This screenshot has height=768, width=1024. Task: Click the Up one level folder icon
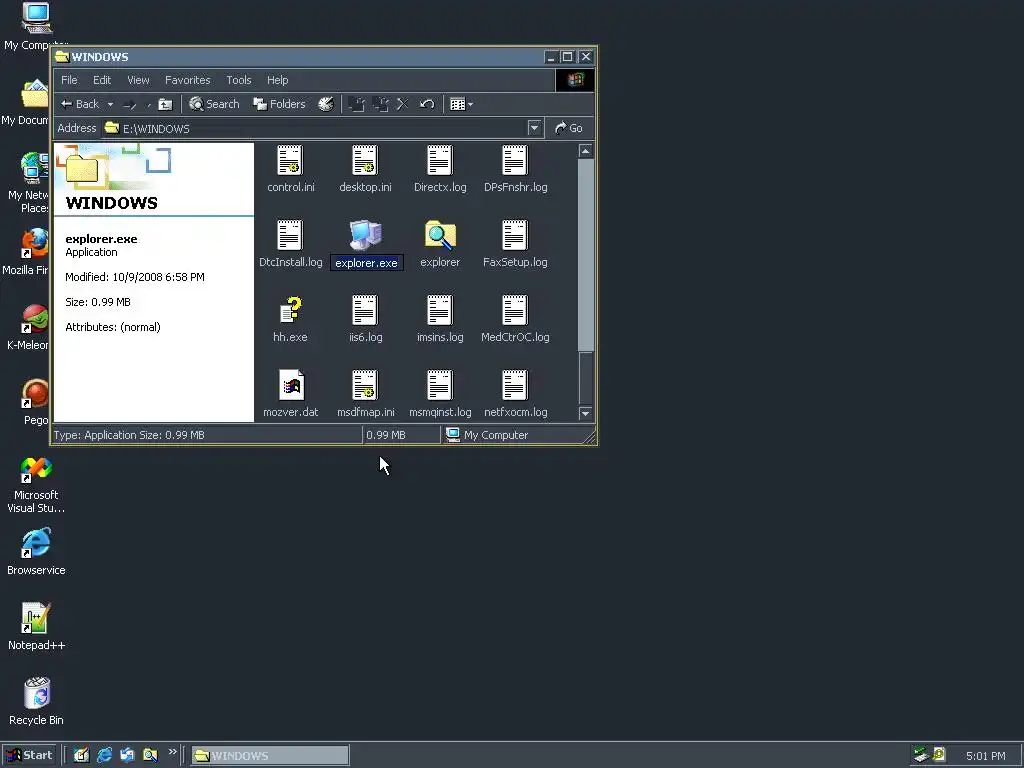point(166,104)
